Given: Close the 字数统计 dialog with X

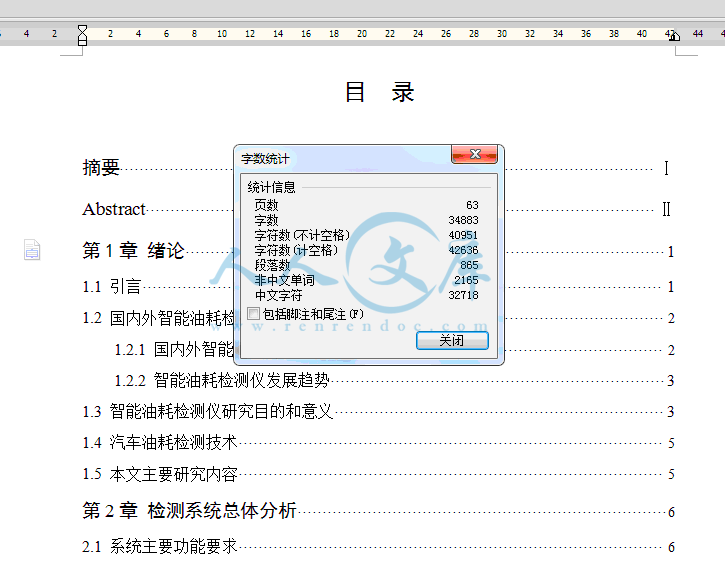Looking at the screenshot, I should click(474, 154).
